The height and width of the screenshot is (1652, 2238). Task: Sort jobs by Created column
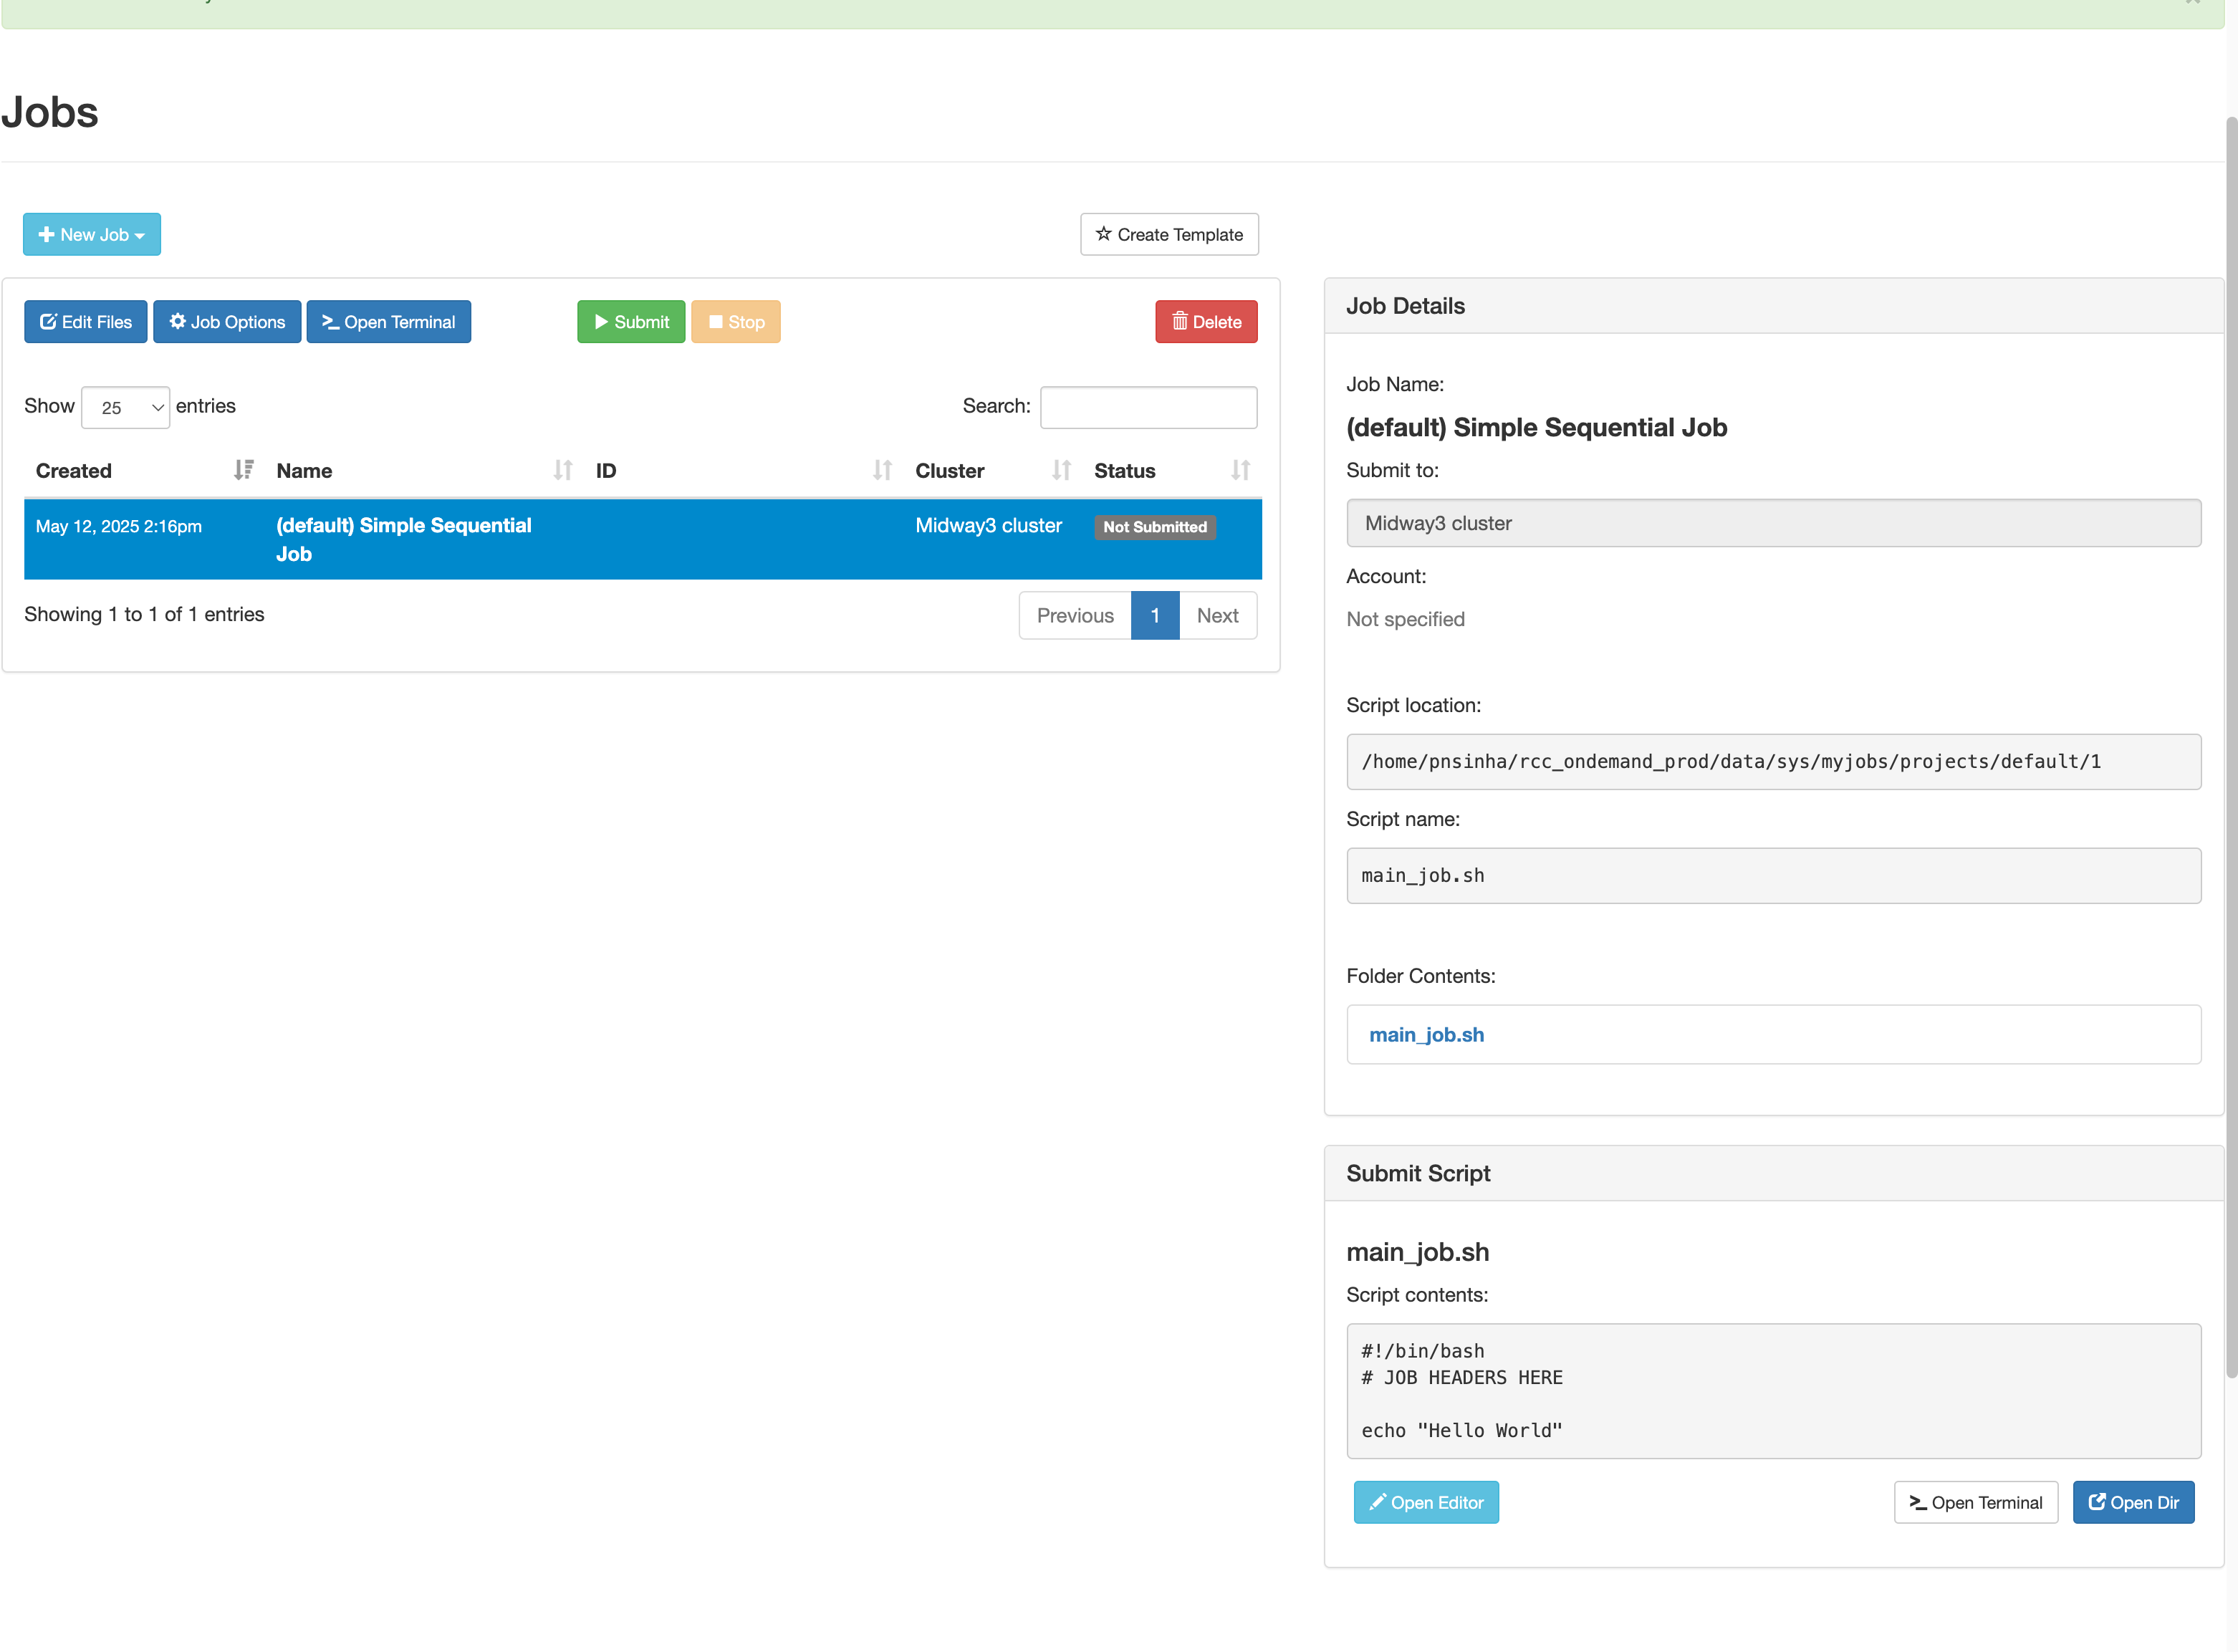(x=144, y=470)
